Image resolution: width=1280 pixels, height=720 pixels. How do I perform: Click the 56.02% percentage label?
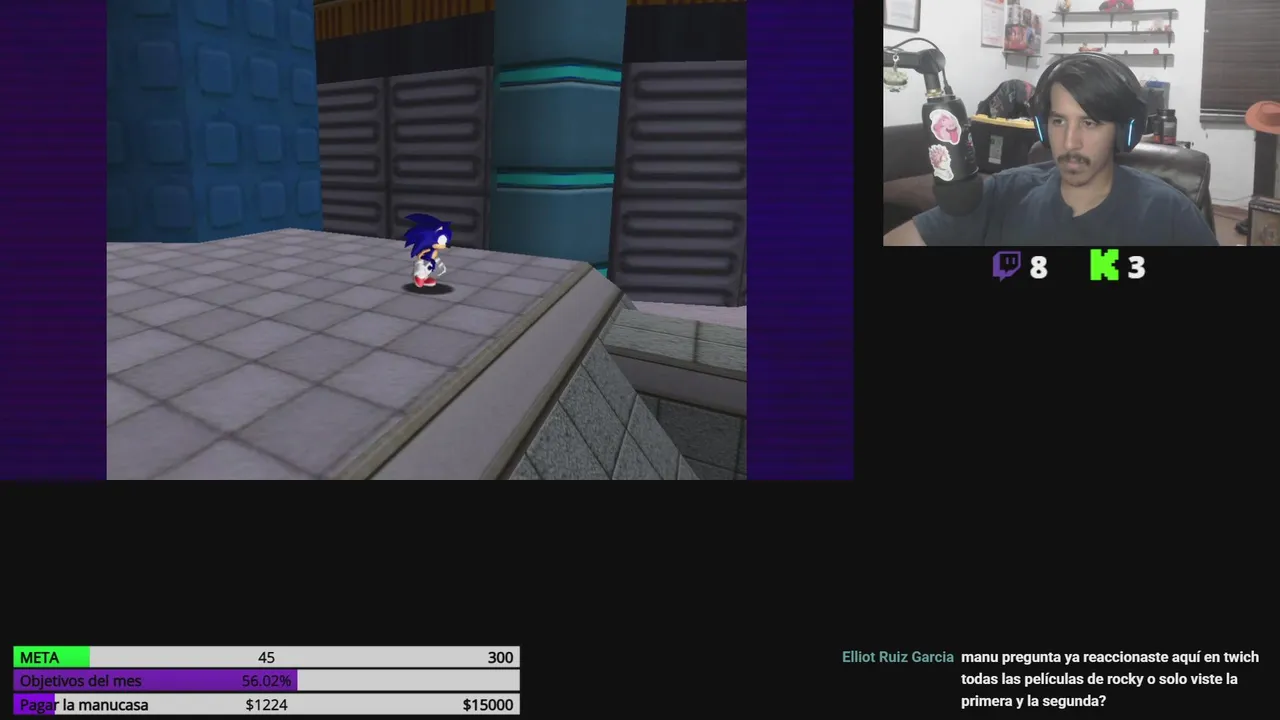pyautogui.click(x=267, y=681)
